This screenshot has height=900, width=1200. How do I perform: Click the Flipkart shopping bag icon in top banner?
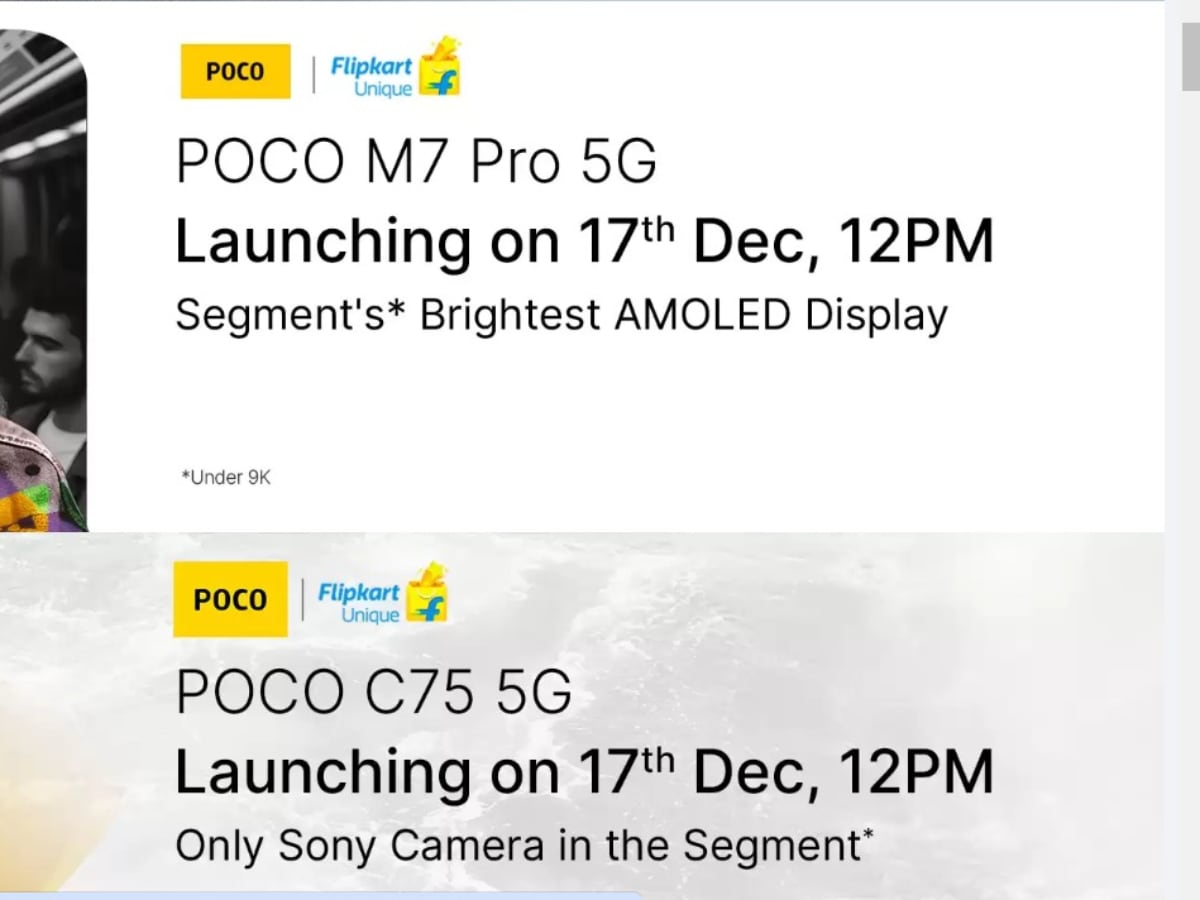[x=441, y=68]
